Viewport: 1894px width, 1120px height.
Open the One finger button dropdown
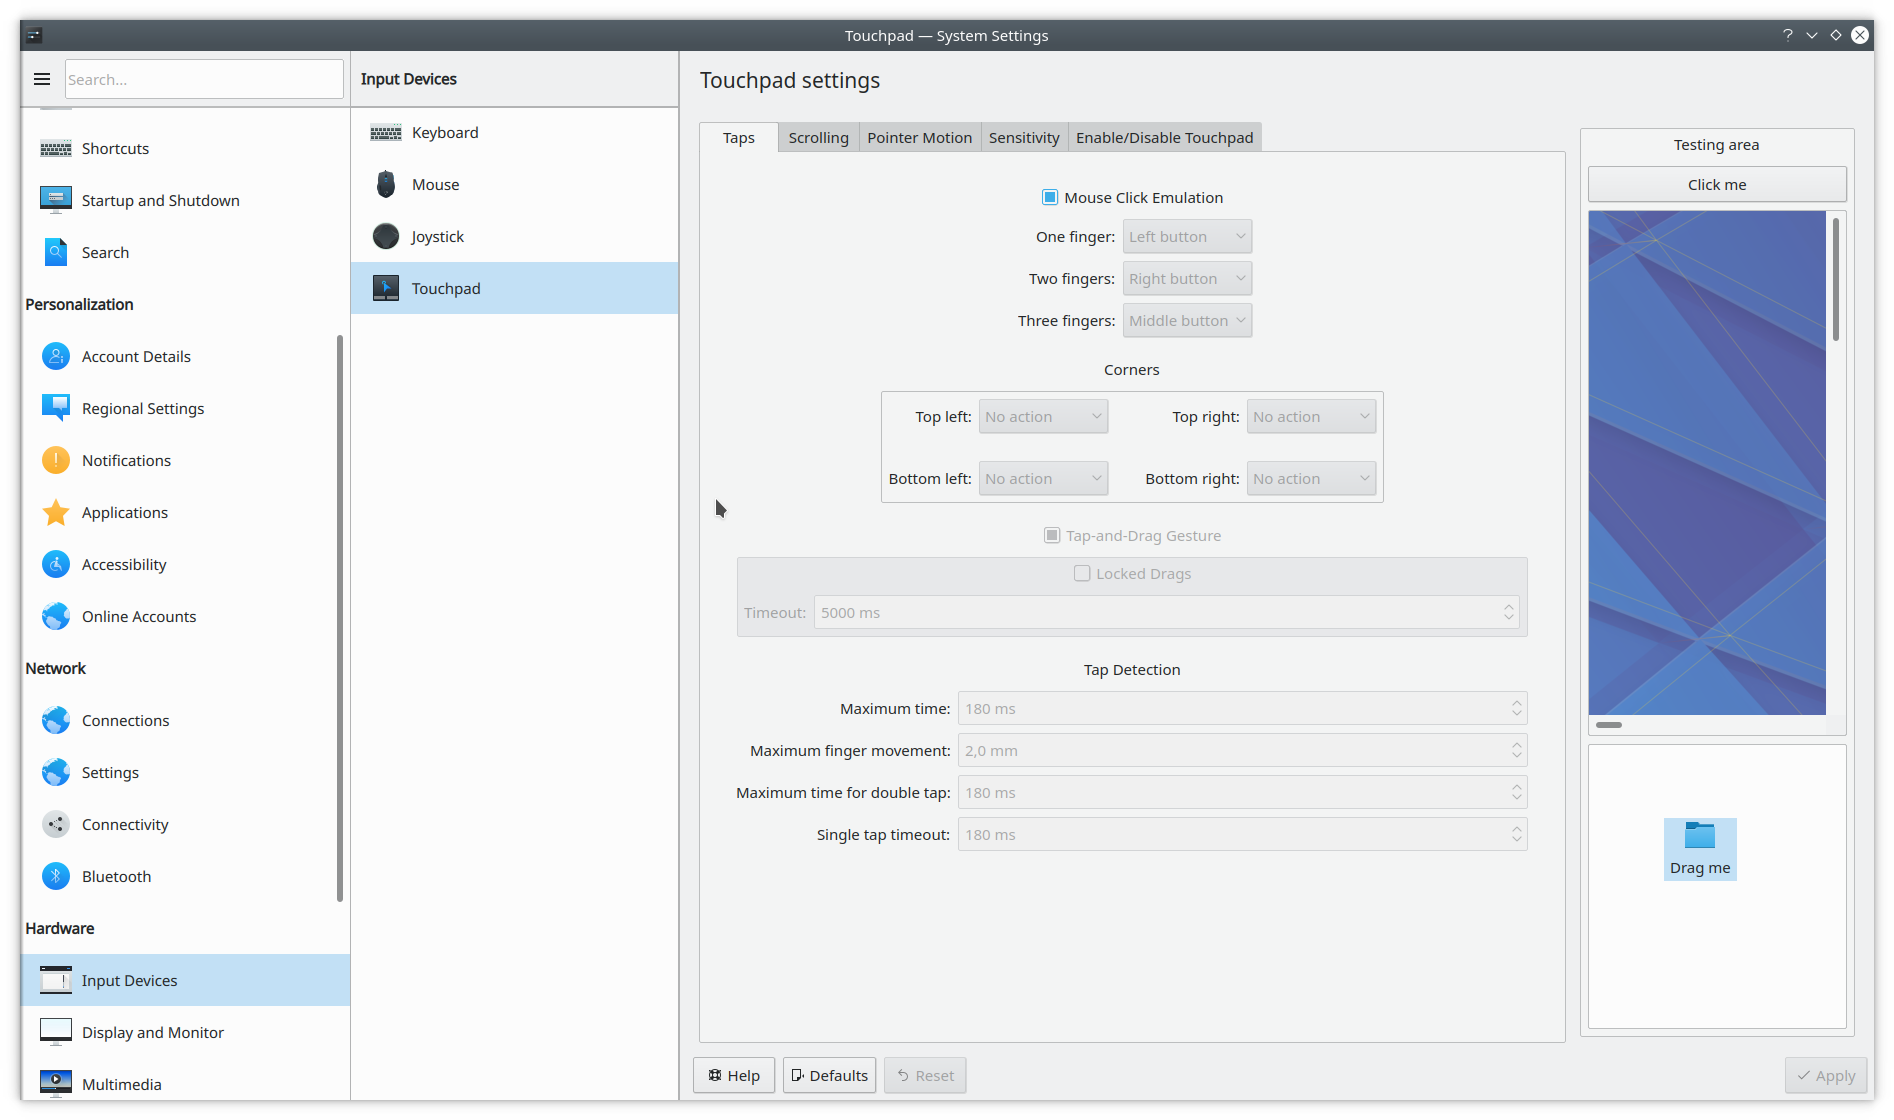[x=1187, y=237]
